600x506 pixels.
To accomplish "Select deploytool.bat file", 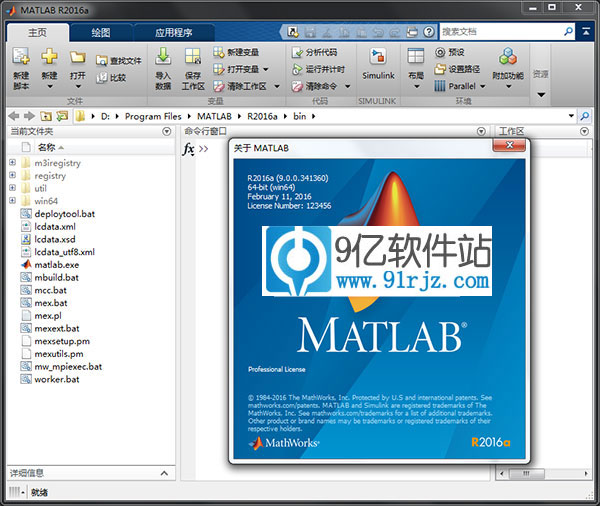I will [65, 214].
